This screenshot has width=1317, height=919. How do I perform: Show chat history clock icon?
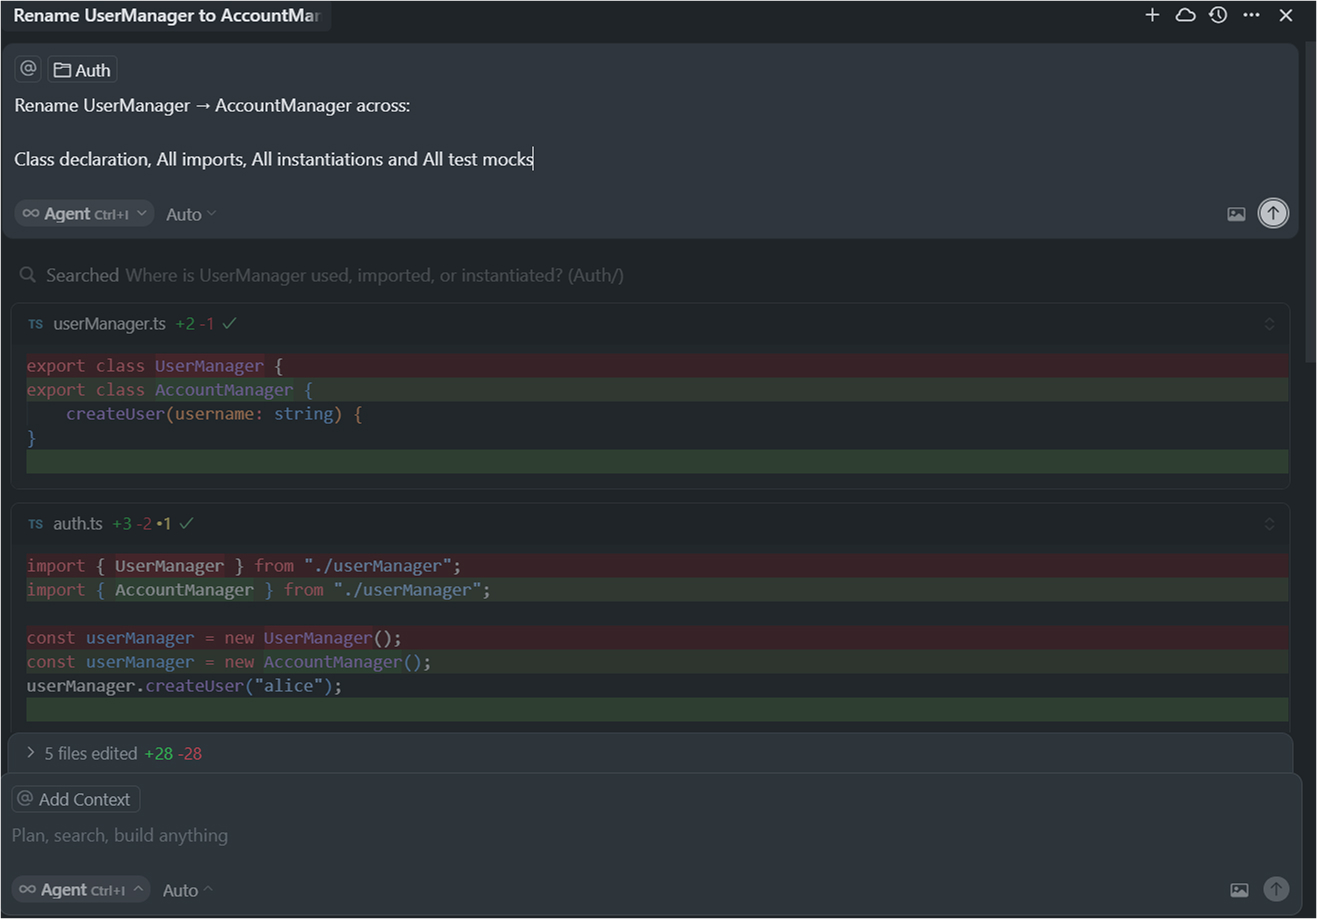point(1218,15)
